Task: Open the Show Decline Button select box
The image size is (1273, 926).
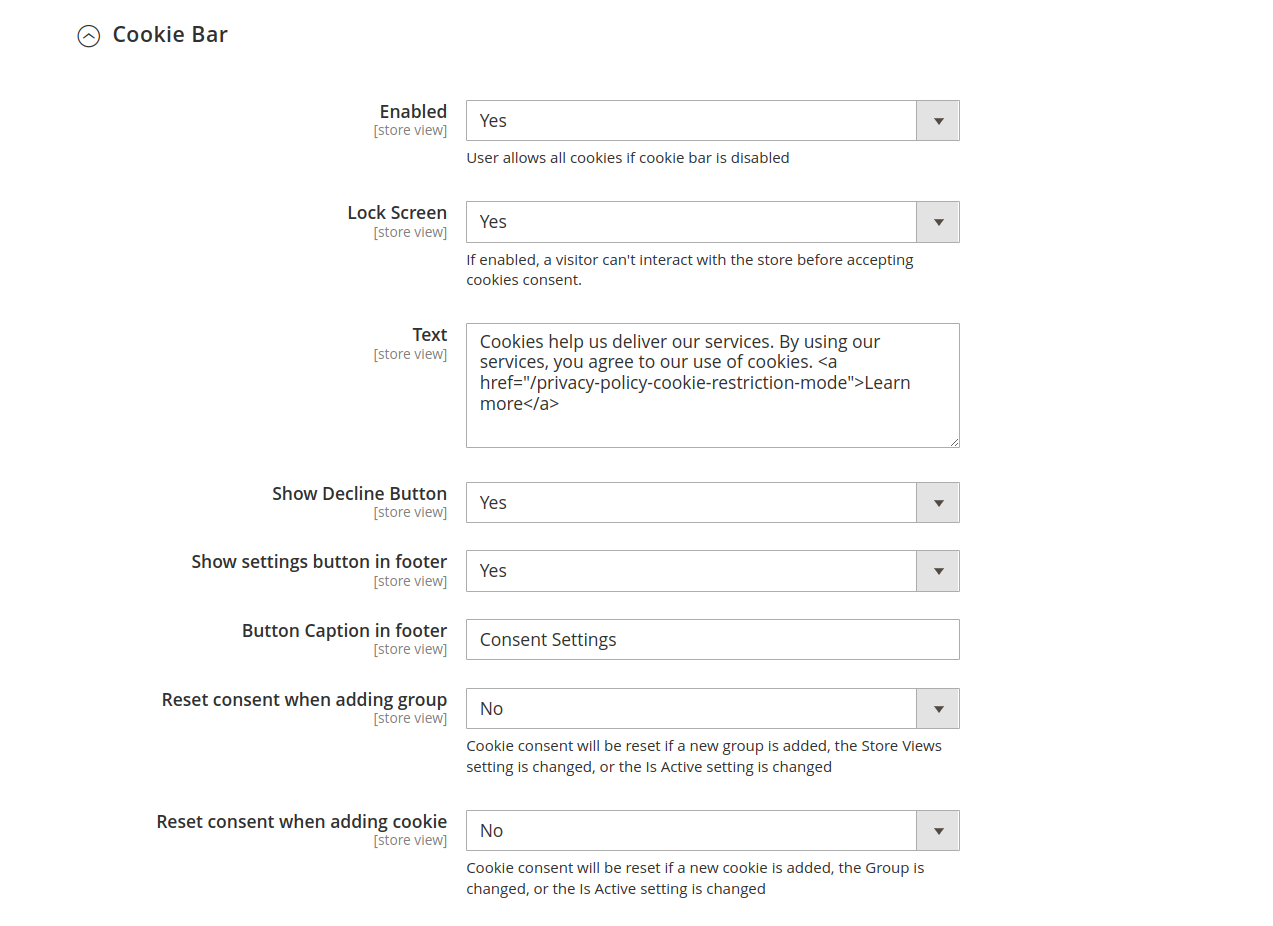Action: 691,503
